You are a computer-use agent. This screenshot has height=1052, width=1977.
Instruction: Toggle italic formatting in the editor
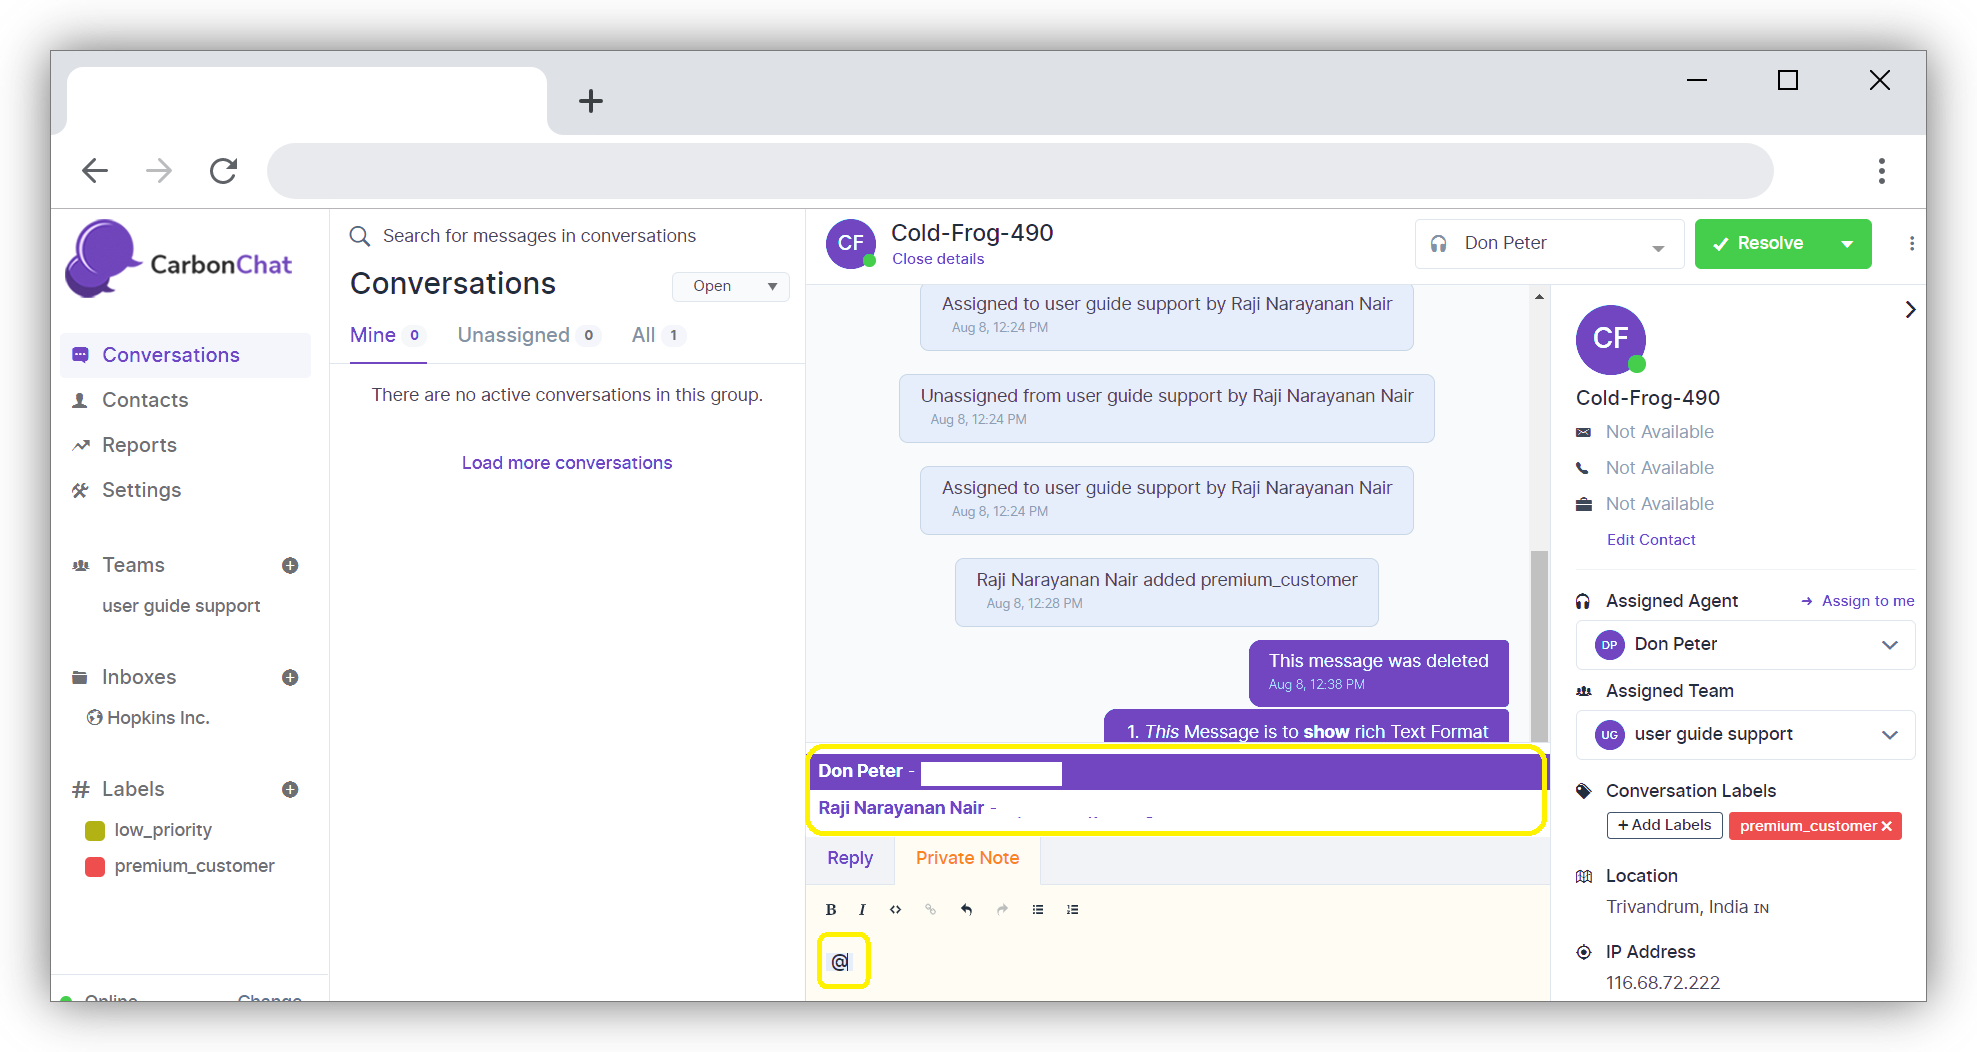pos(862,909)
